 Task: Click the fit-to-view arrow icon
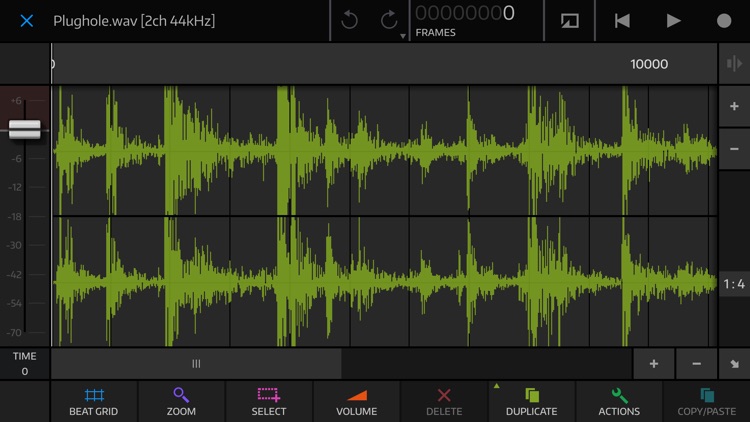734,364
